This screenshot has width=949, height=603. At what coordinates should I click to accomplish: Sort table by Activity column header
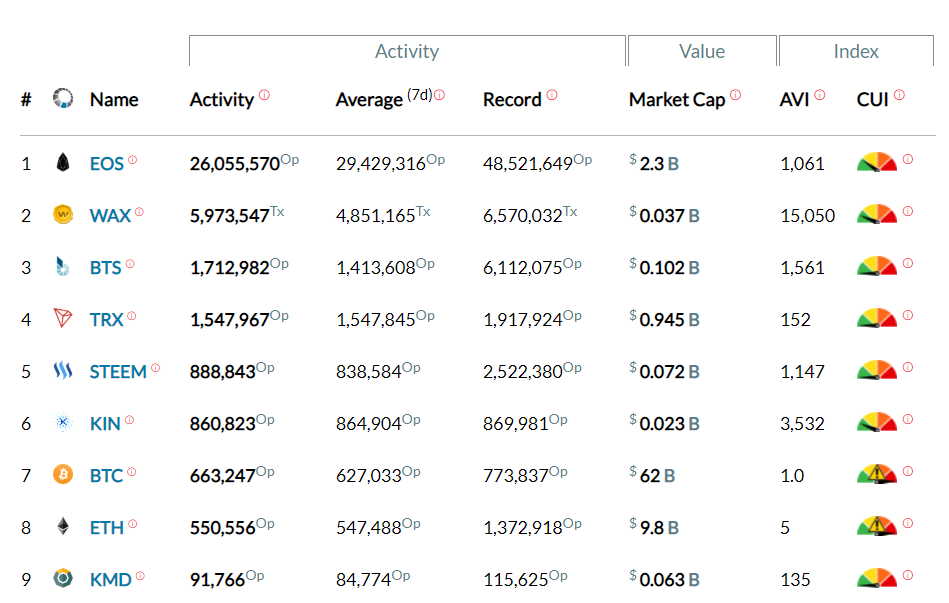pyautogui.click(x=222, y=99)
